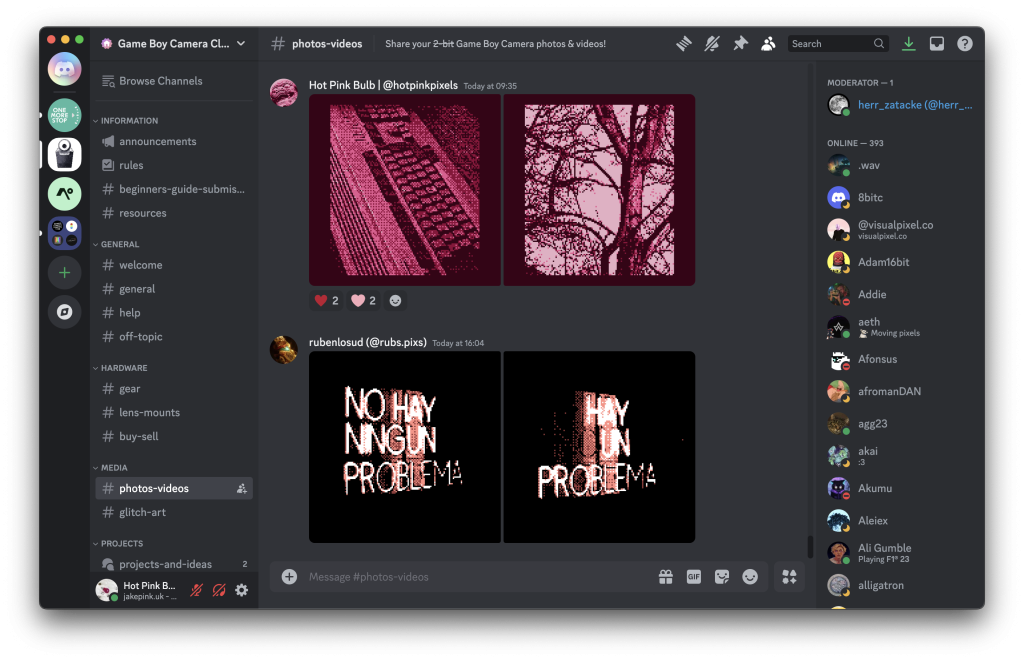Click the gift Nitro icon

[665, 577]
